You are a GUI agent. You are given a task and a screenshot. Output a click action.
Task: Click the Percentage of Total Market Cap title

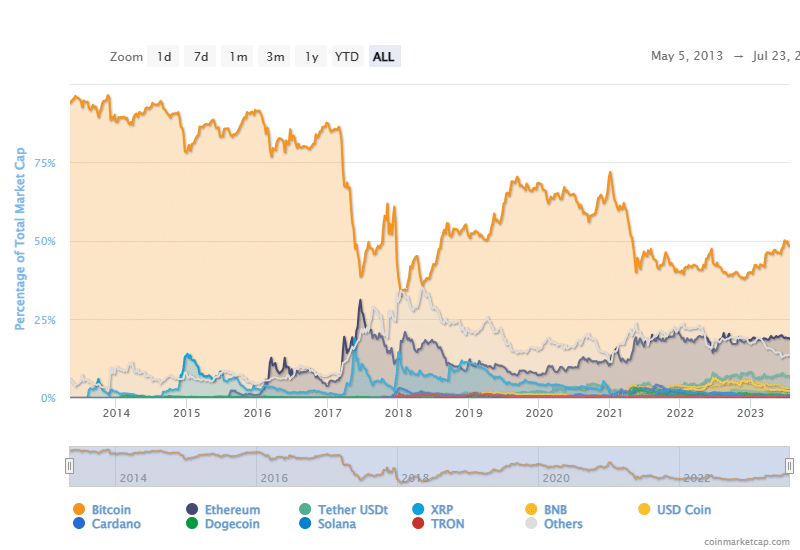point(20,239)
